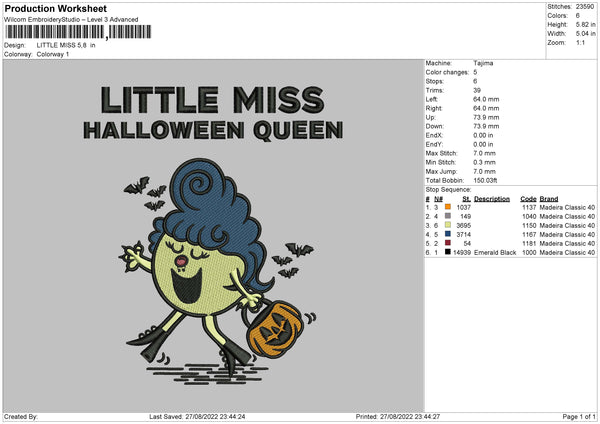Select stitch count '3695' in stop 3
Image resolution: width=600 pixels, height=424 pixels.
tap(463, 225)
